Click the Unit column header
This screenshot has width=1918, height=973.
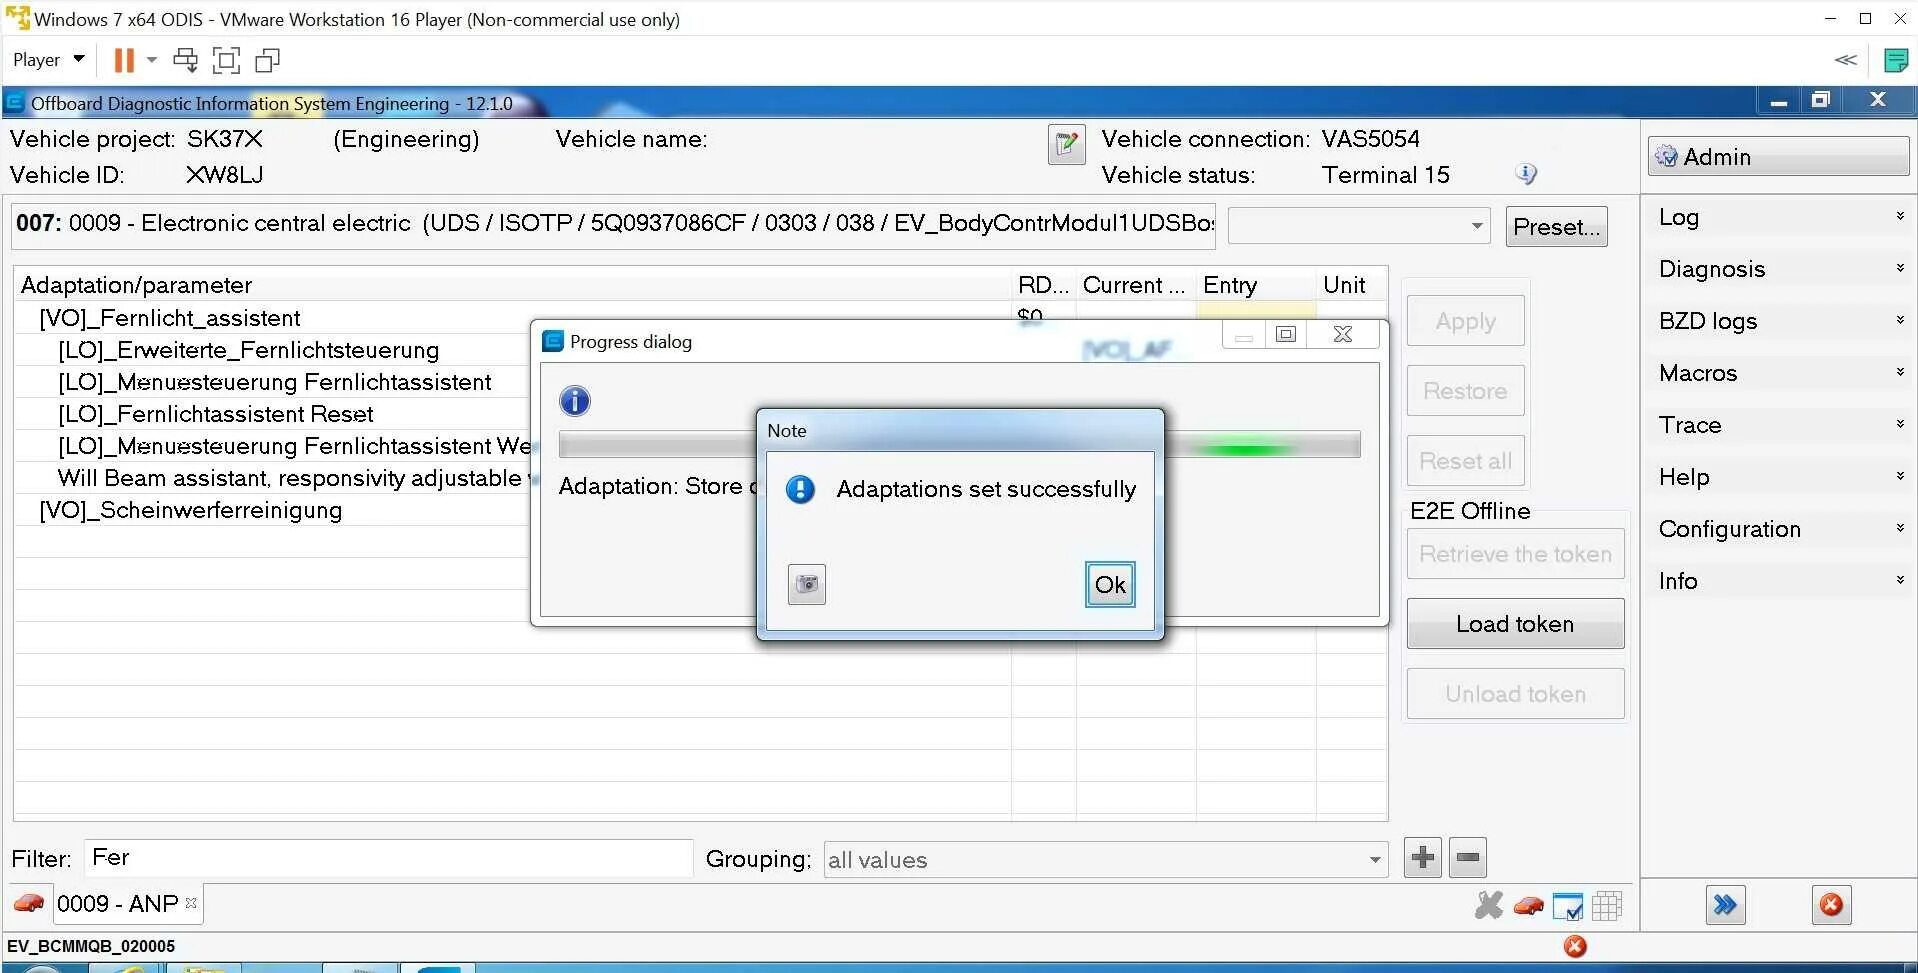pos(1352,285)
